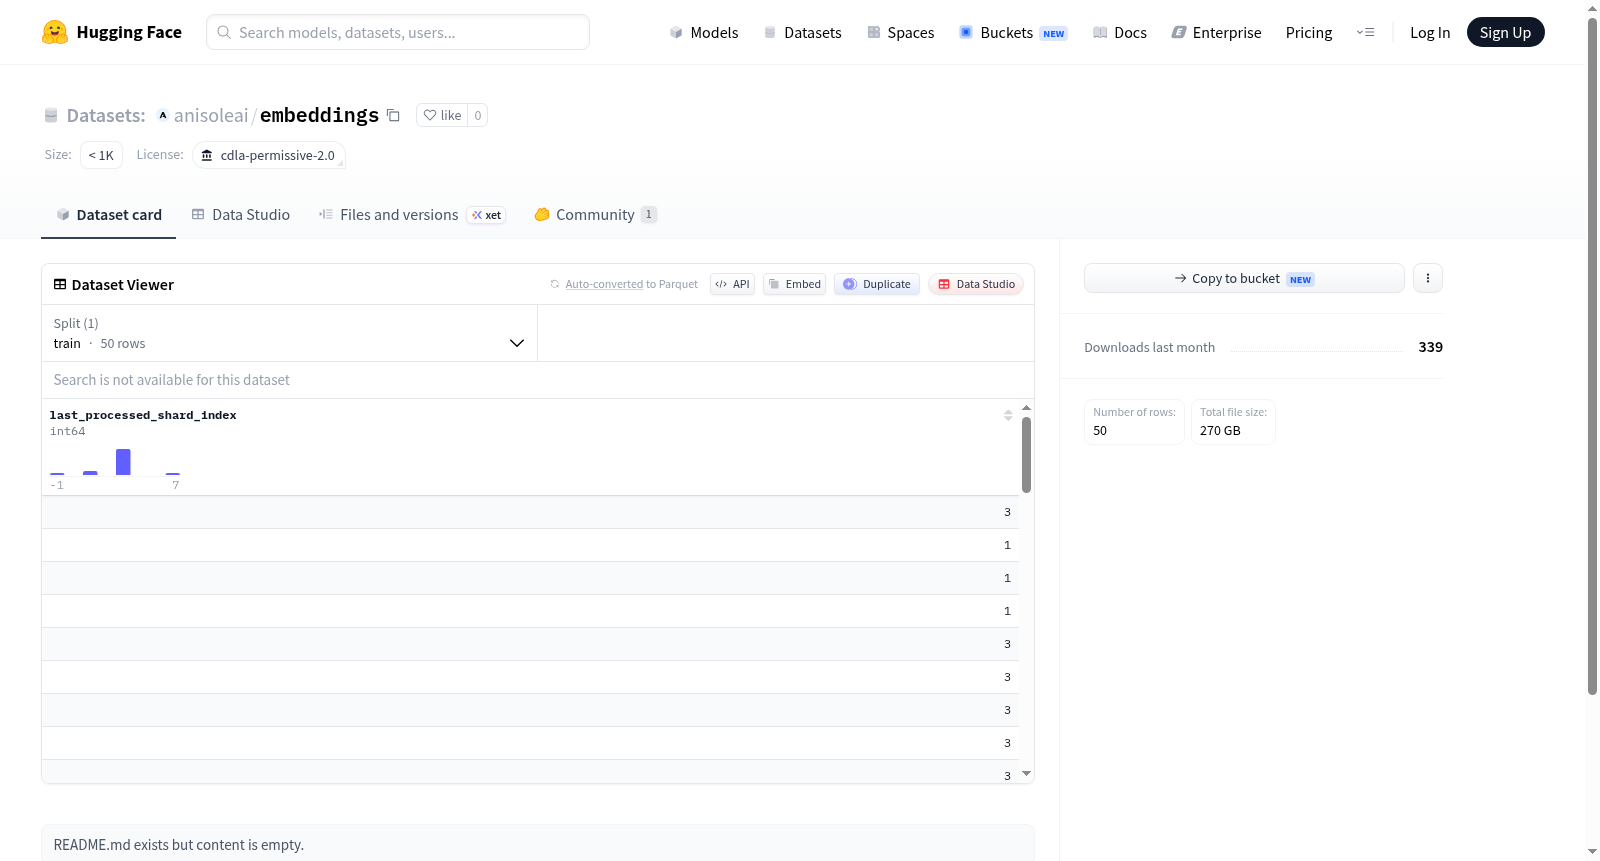1600x861 pixels.
Task: Click the Dataset Viewer table icon
Action: click(60, 285)
